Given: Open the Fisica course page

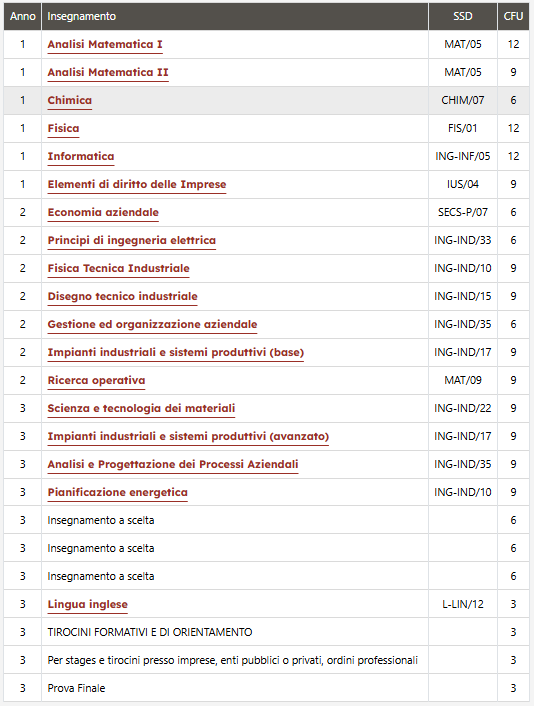Looking at the screenshot, I should pos(63,128).
